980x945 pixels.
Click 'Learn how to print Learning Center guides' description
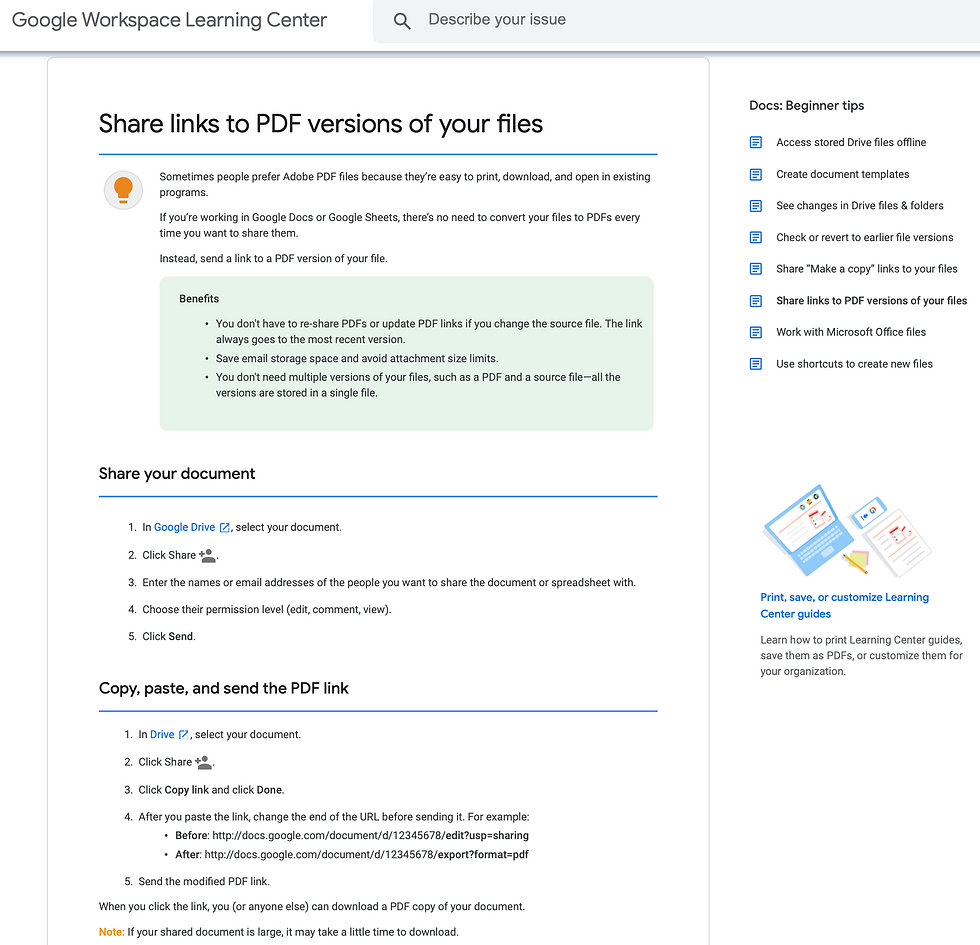point(861,656)
